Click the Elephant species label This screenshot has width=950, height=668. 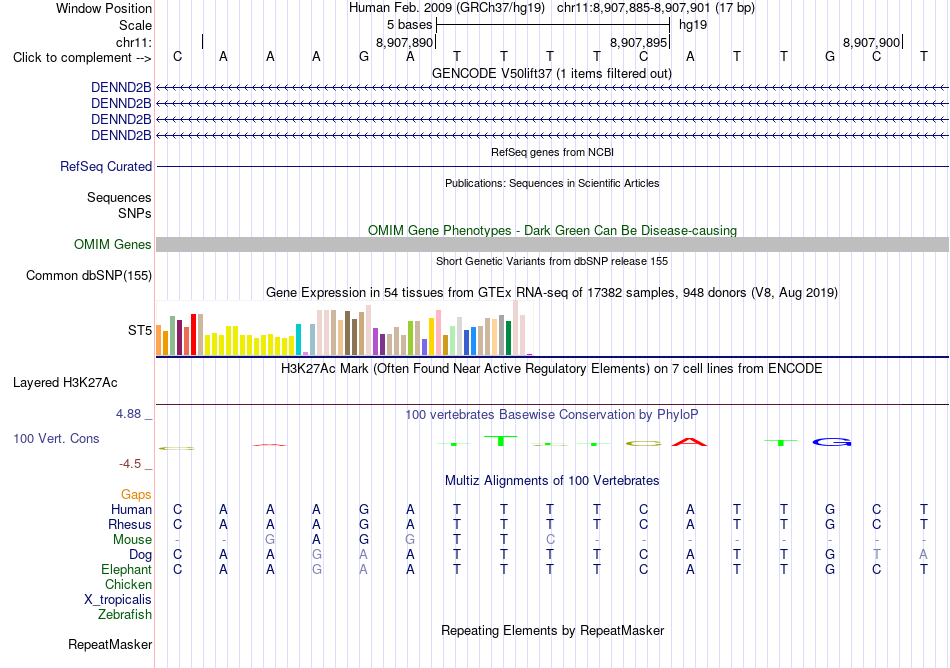127,570
